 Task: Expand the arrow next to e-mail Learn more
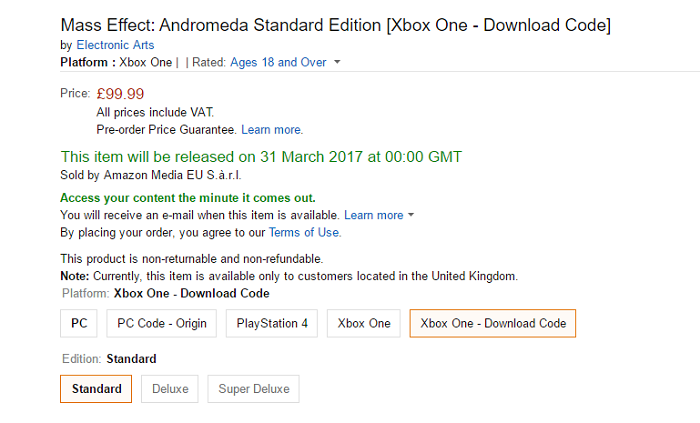pos(411,216)
